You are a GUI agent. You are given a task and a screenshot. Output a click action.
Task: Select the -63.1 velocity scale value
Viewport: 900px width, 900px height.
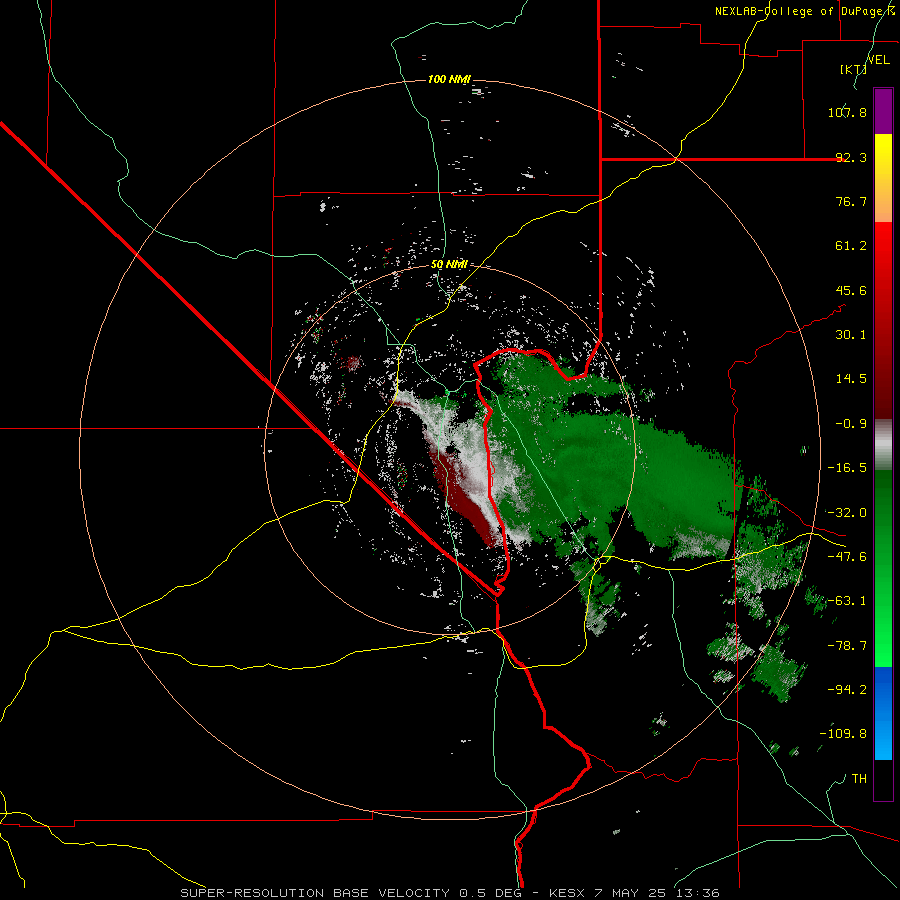coord(847,601)
